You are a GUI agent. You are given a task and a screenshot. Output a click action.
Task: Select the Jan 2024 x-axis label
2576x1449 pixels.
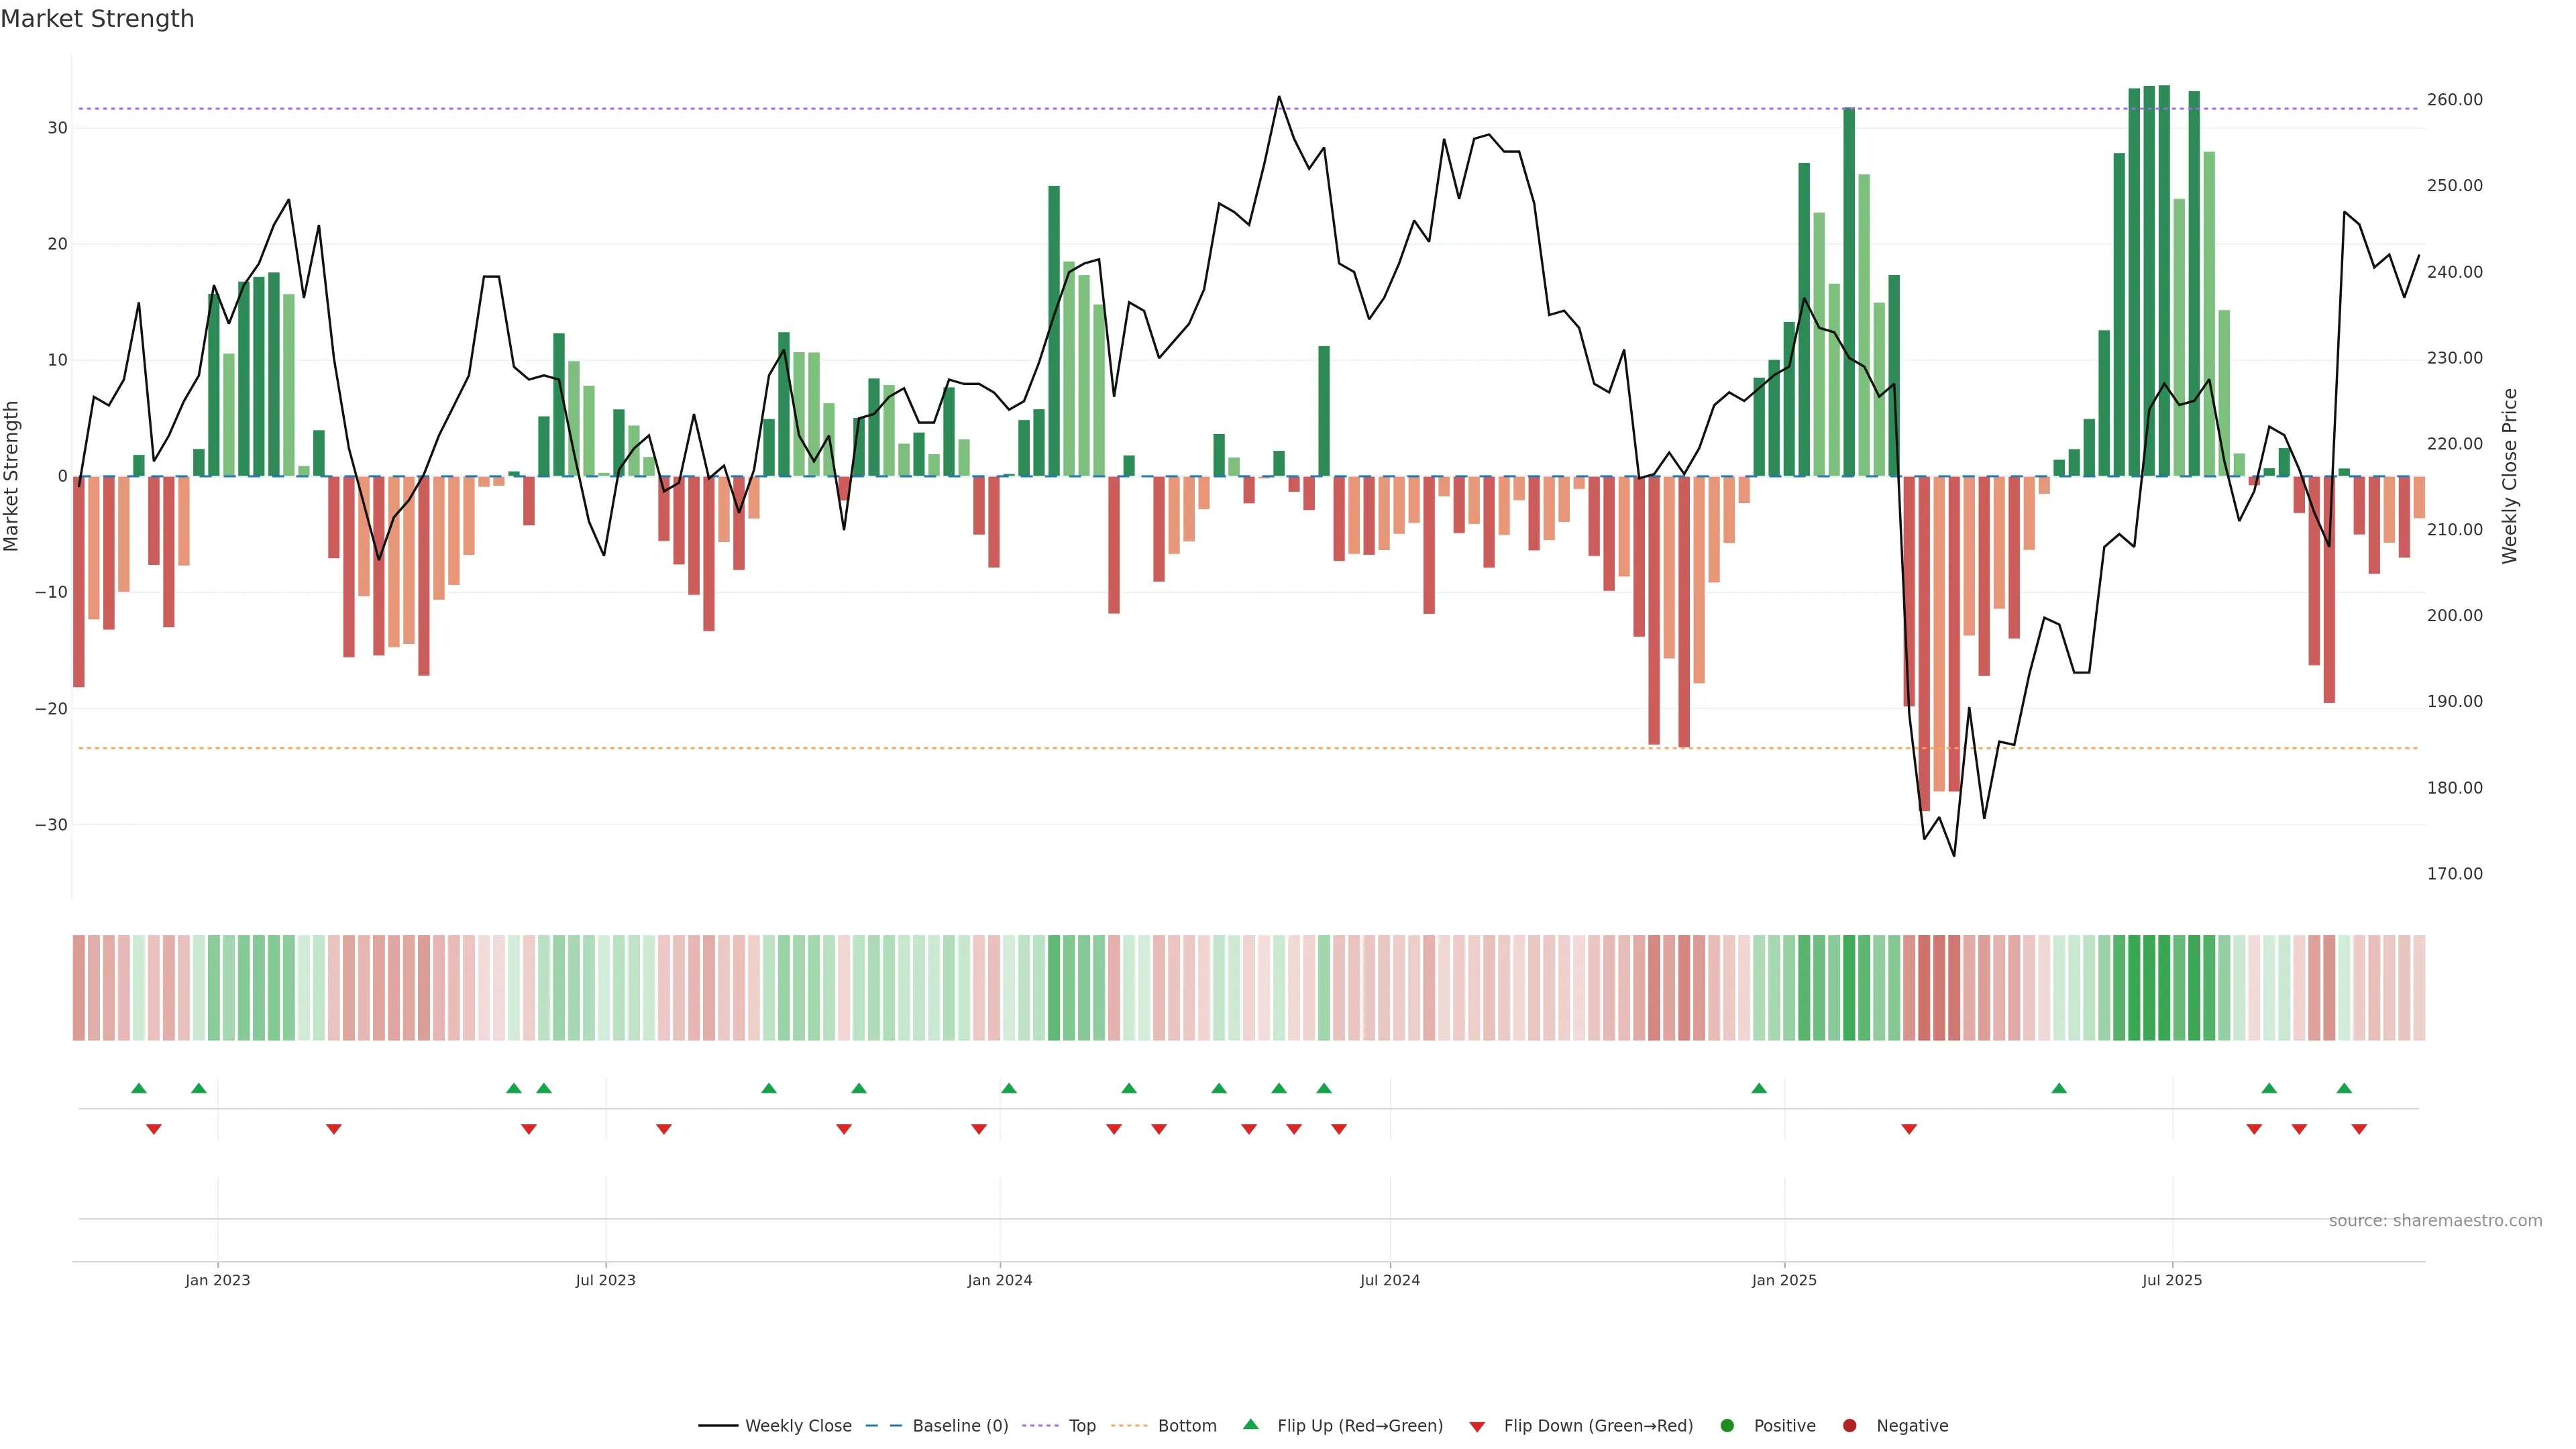[x=1000, y=1280]
